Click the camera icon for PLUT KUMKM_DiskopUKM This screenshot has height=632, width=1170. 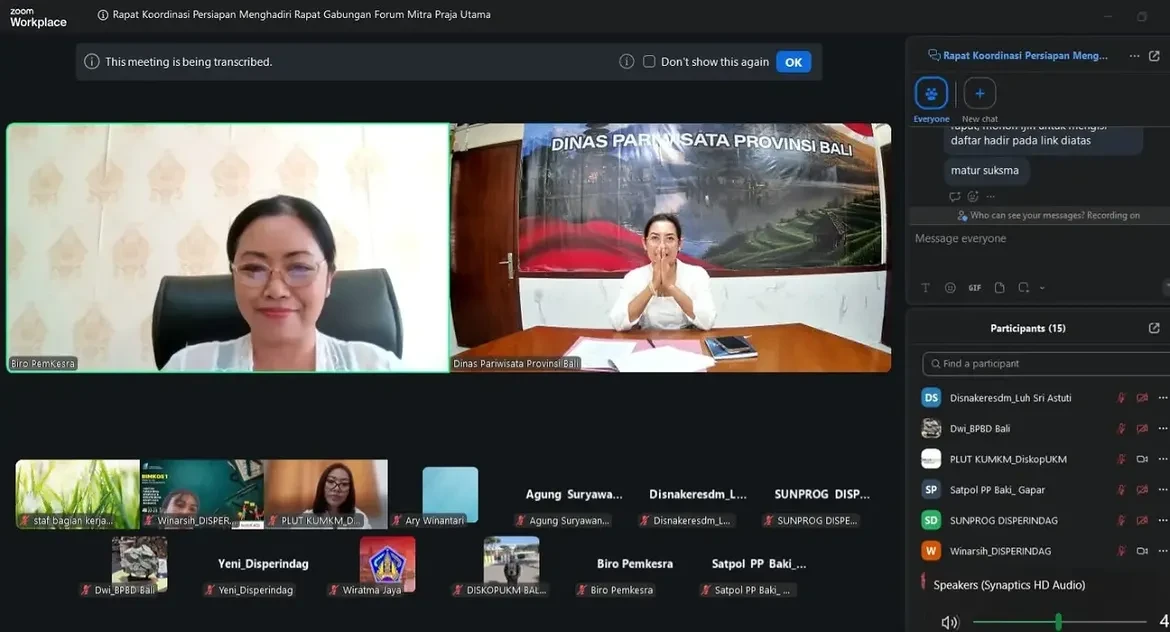point(1142,460)
